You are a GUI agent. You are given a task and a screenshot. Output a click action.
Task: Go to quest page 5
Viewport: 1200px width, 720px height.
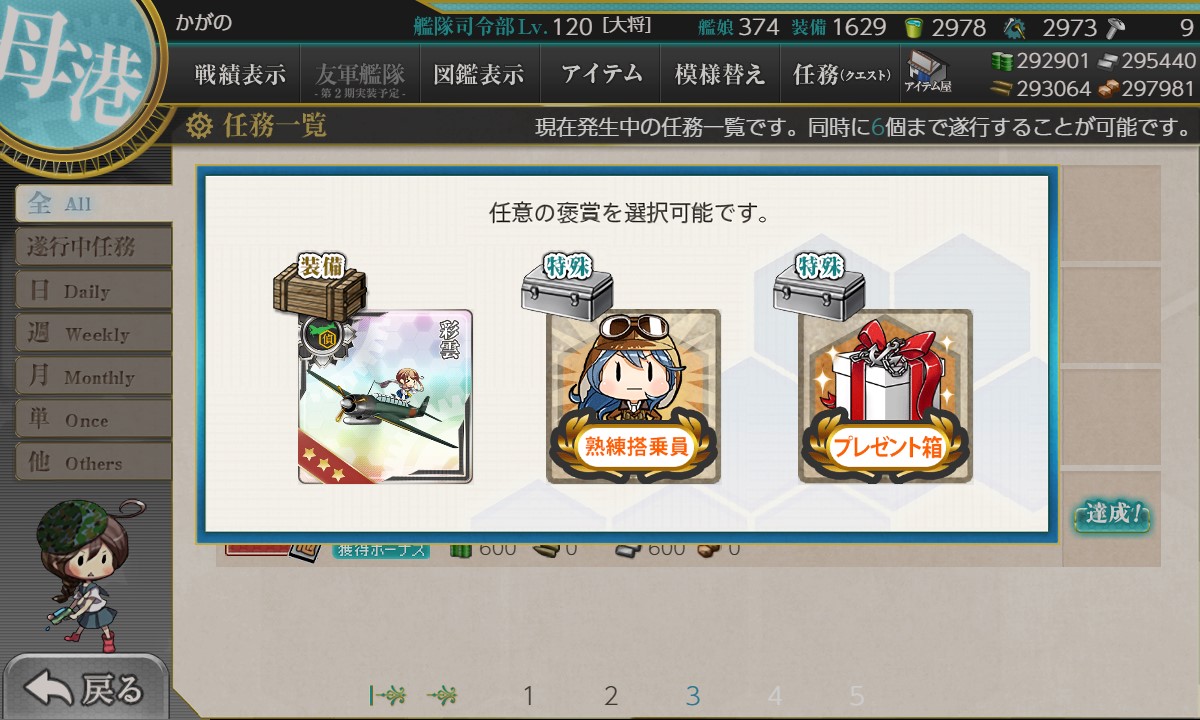[857, 696]
